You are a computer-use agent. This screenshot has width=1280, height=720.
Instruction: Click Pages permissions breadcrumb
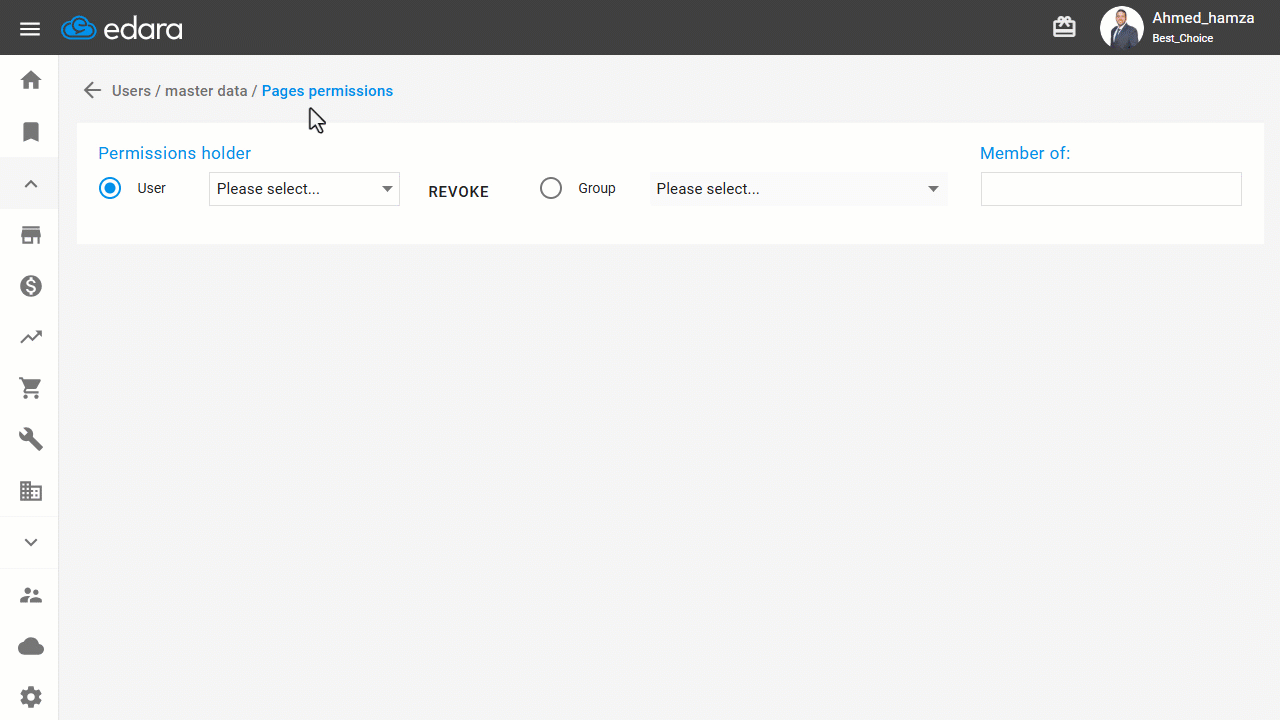pyautogui.click(x=327, y=91)
